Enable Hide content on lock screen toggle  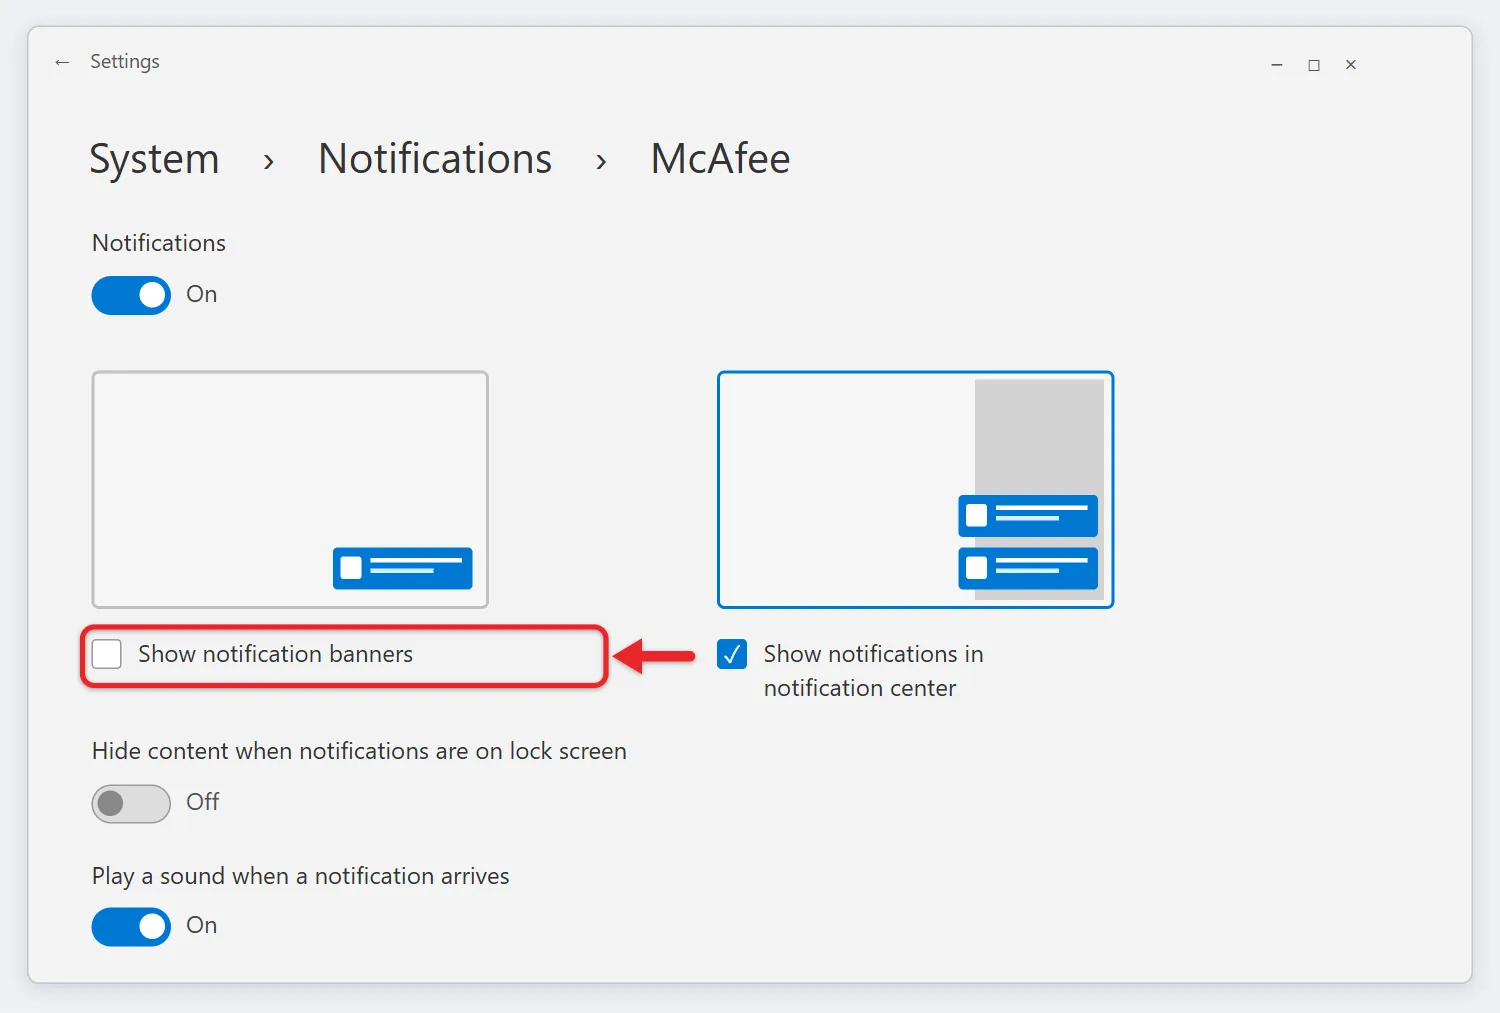(131, 803)
